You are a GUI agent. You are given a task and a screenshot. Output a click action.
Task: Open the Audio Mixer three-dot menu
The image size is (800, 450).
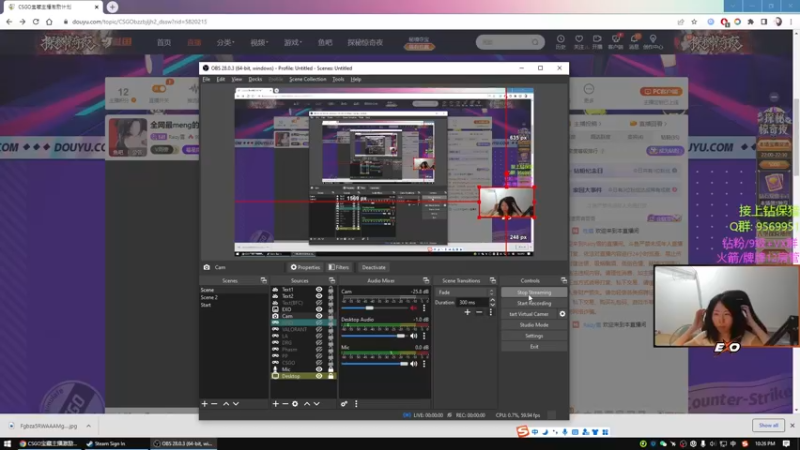(x=356, y=404)
